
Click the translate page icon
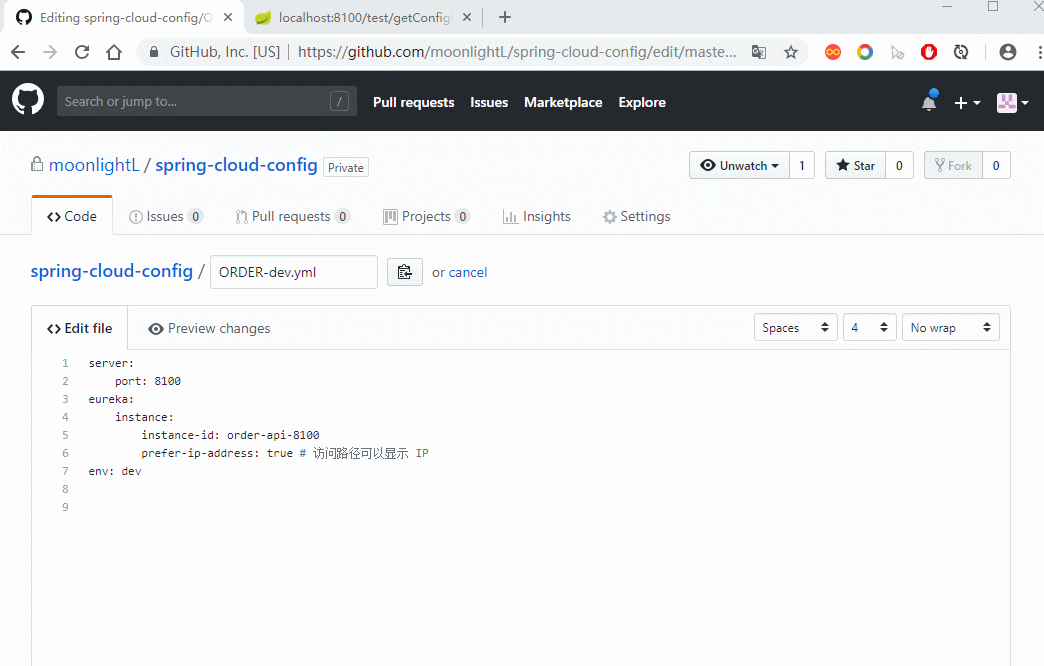[x=758, y=52]
